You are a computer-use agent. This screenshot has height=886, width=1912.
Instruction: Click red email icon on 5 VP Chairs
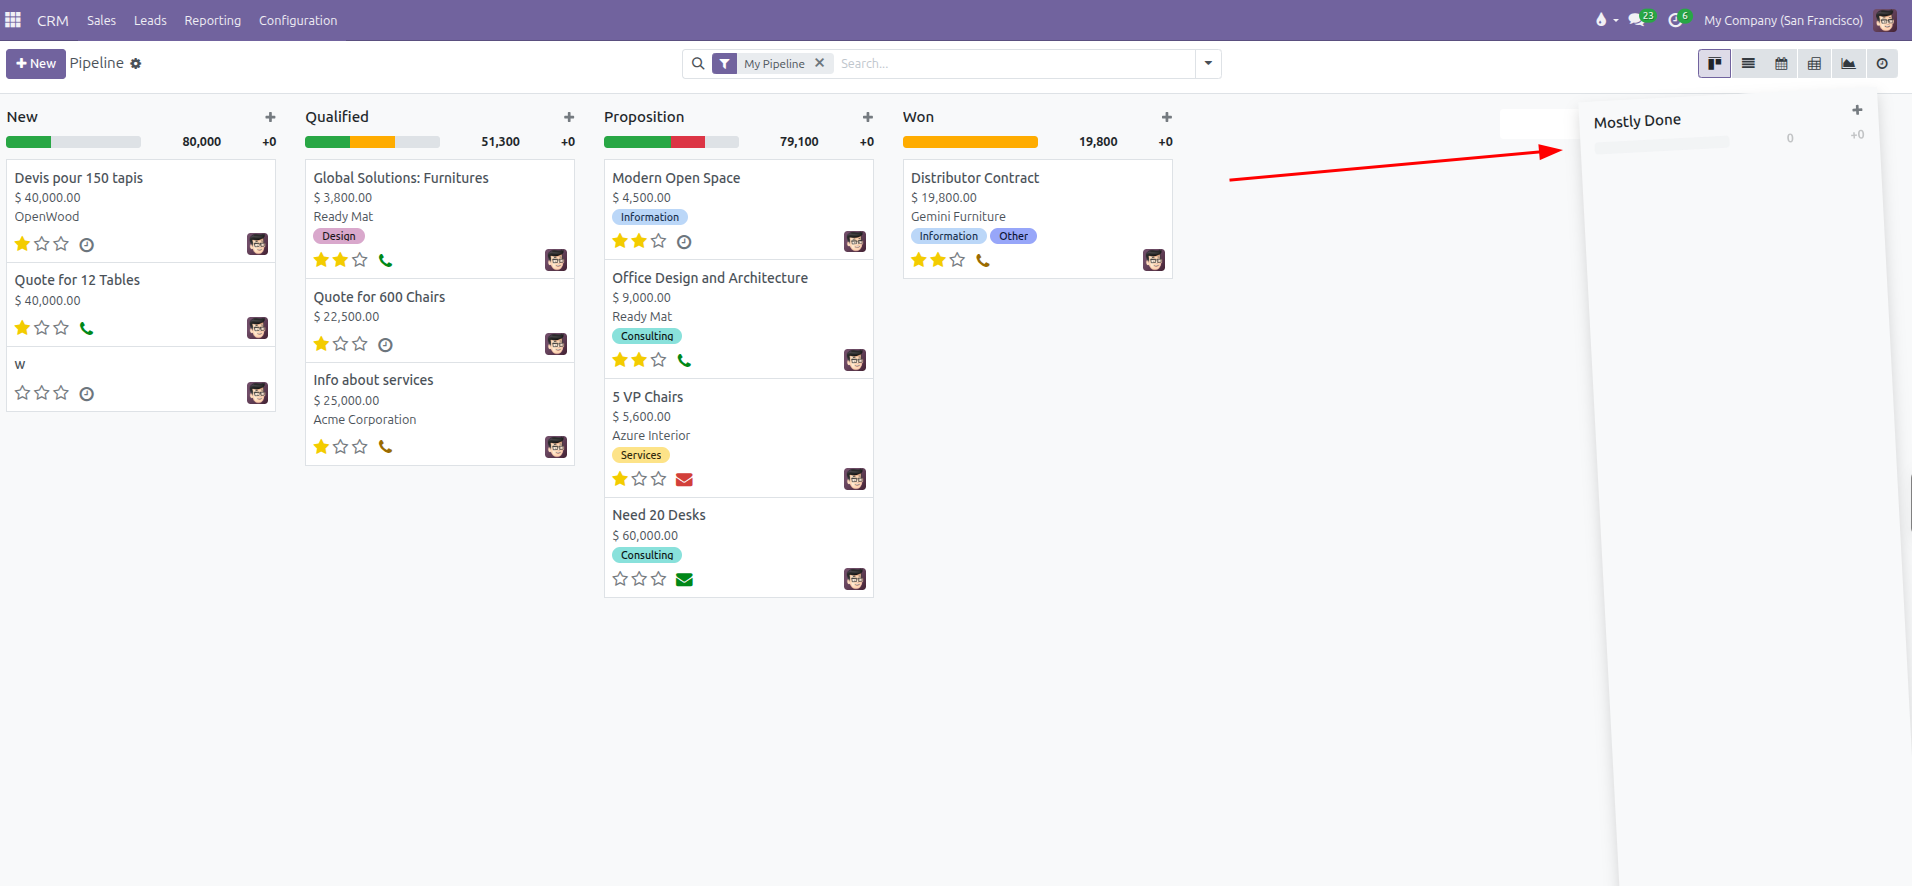(684, 480)
